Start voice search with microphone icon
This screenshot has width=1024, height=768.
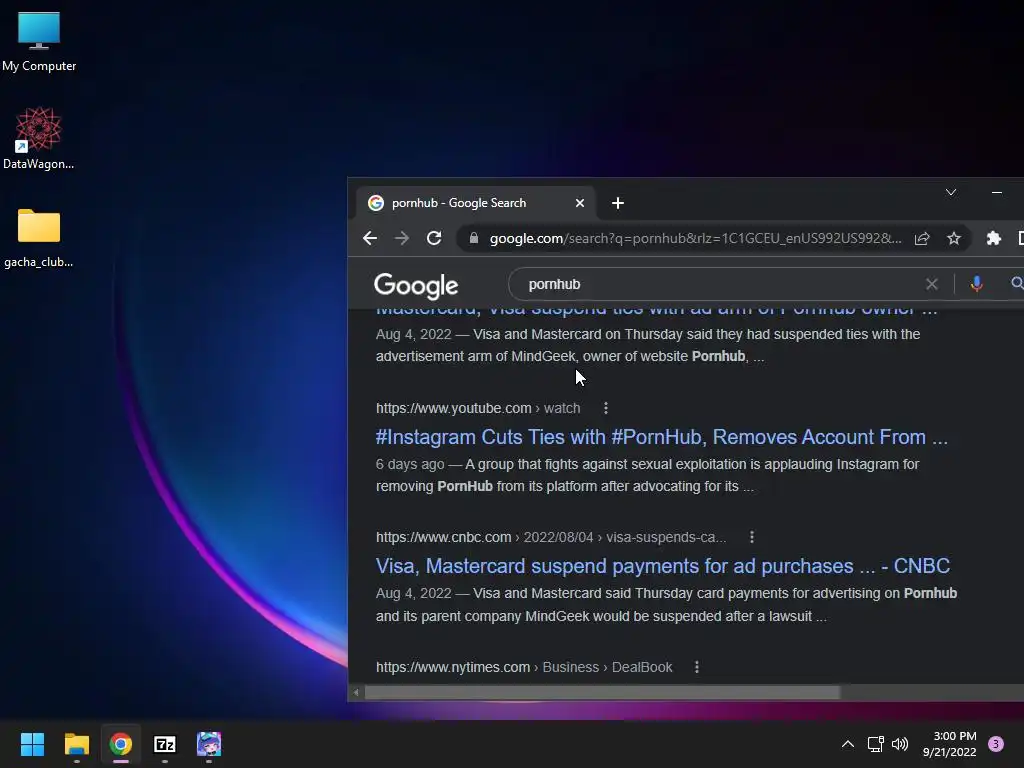point(976,284)
